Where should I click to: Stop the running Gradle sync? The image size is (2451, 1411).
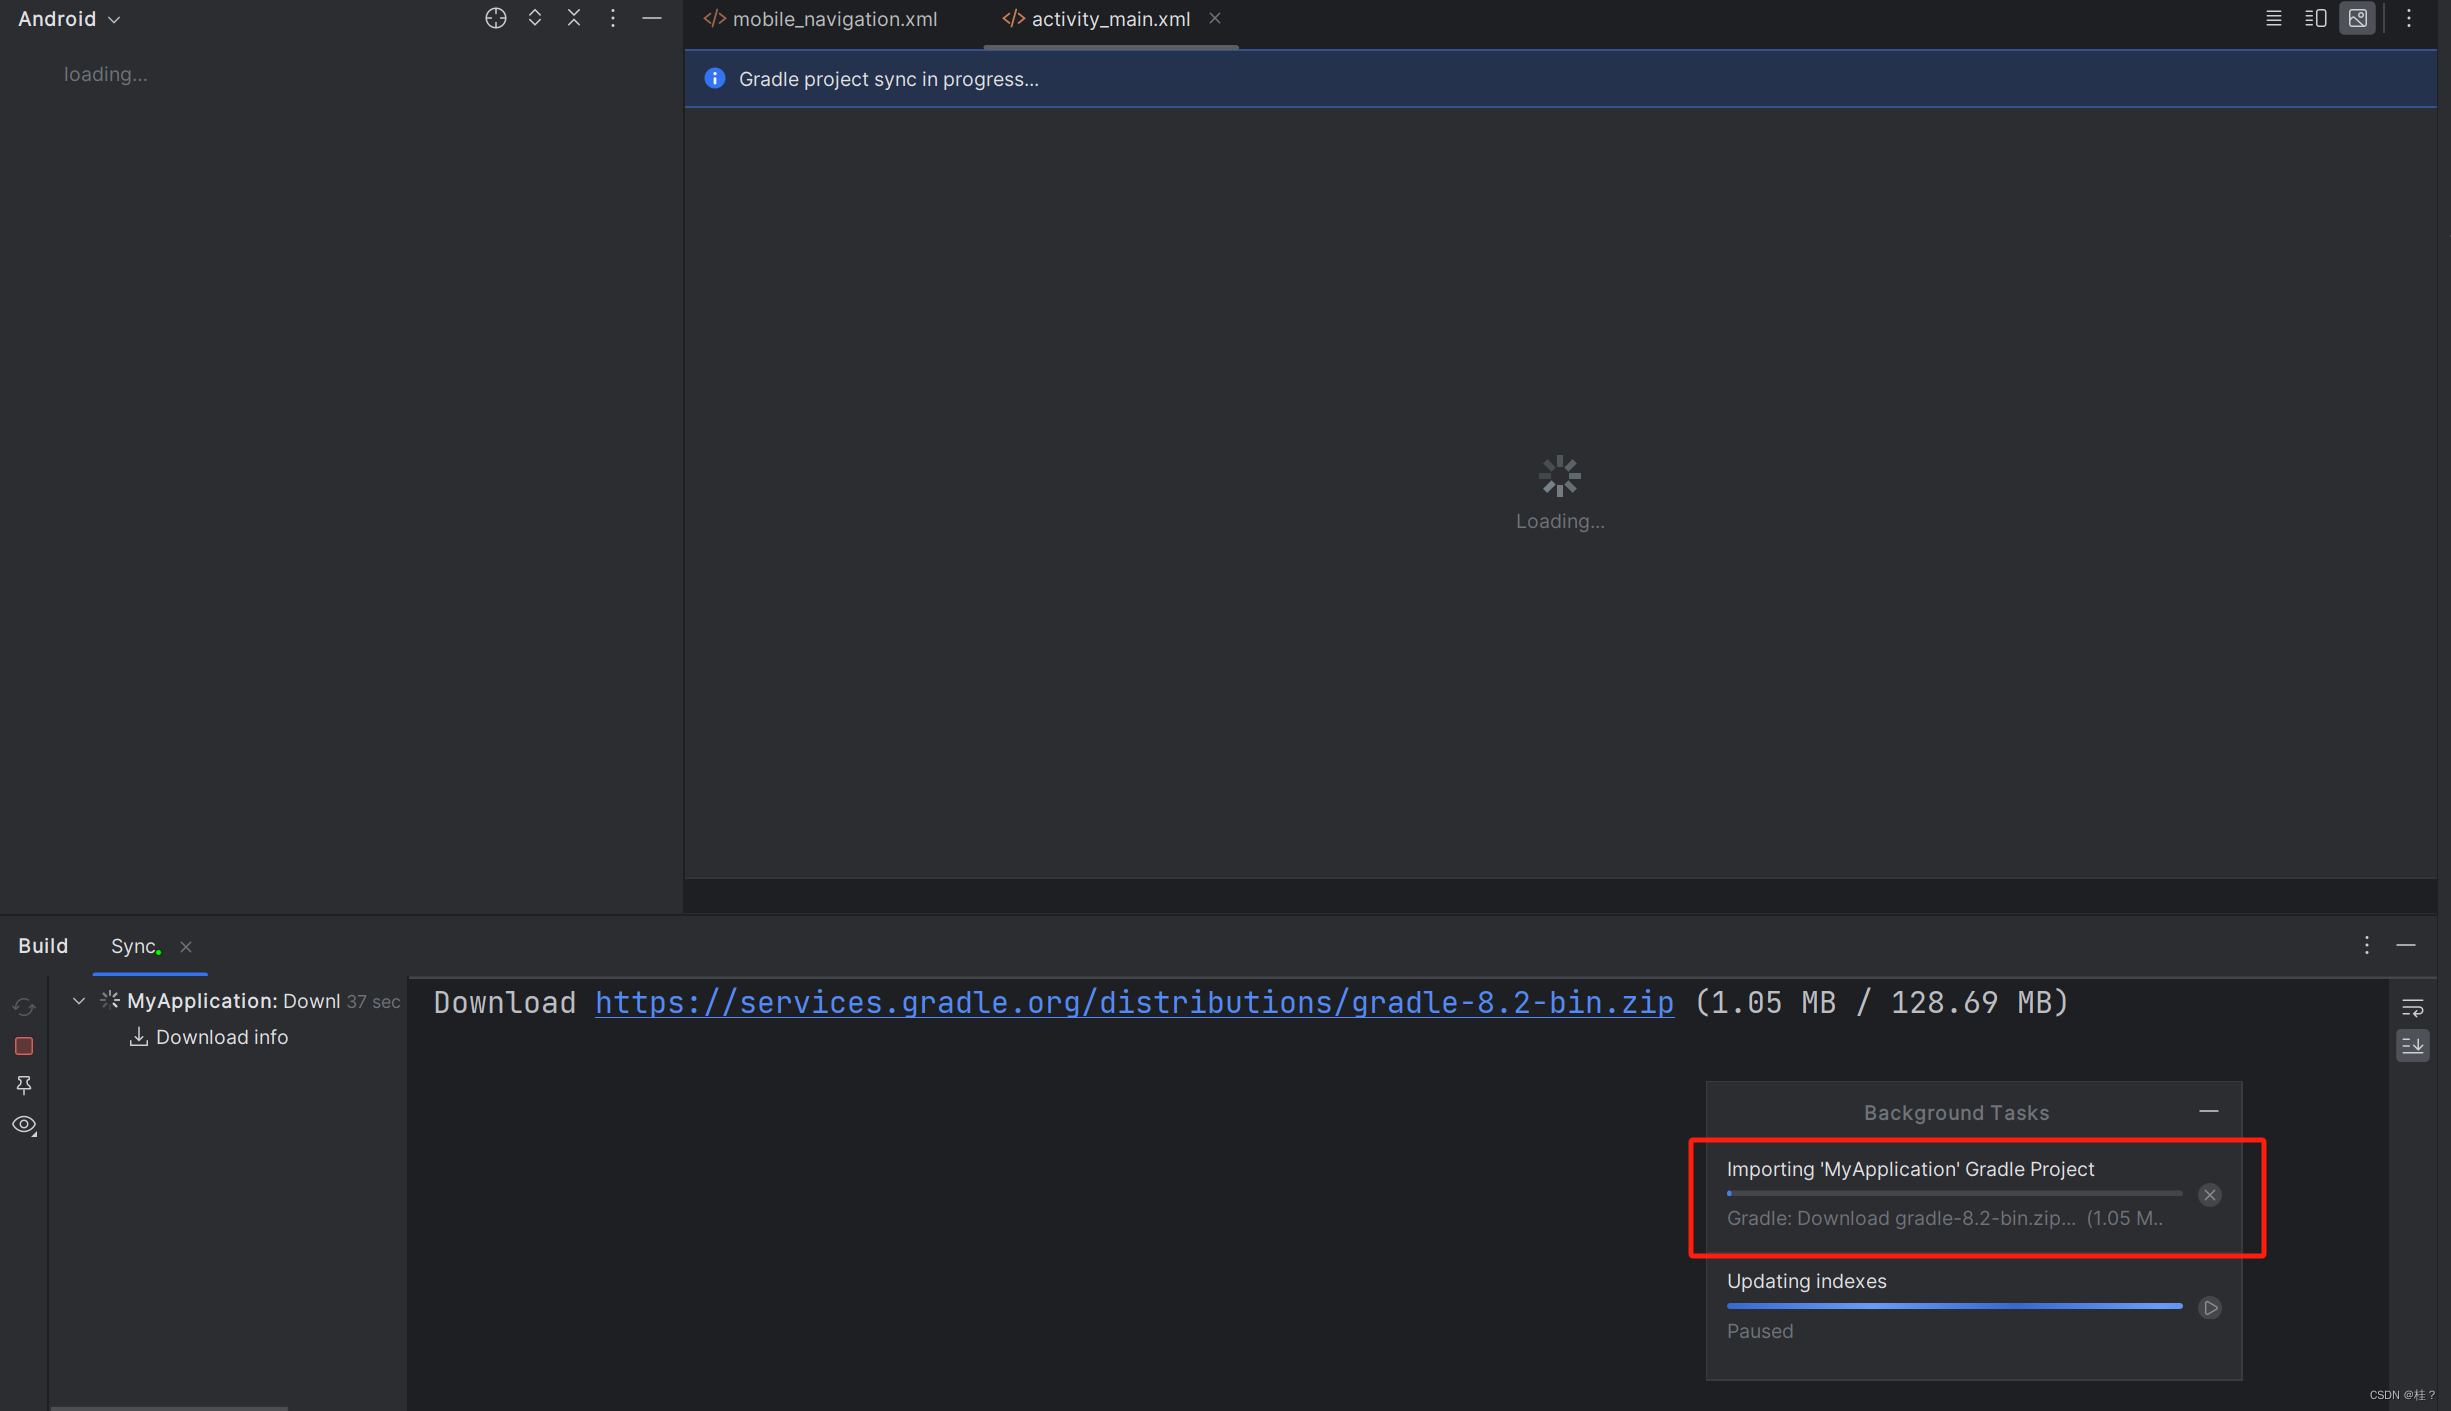pyautogui.click(x=24, y=1045)
